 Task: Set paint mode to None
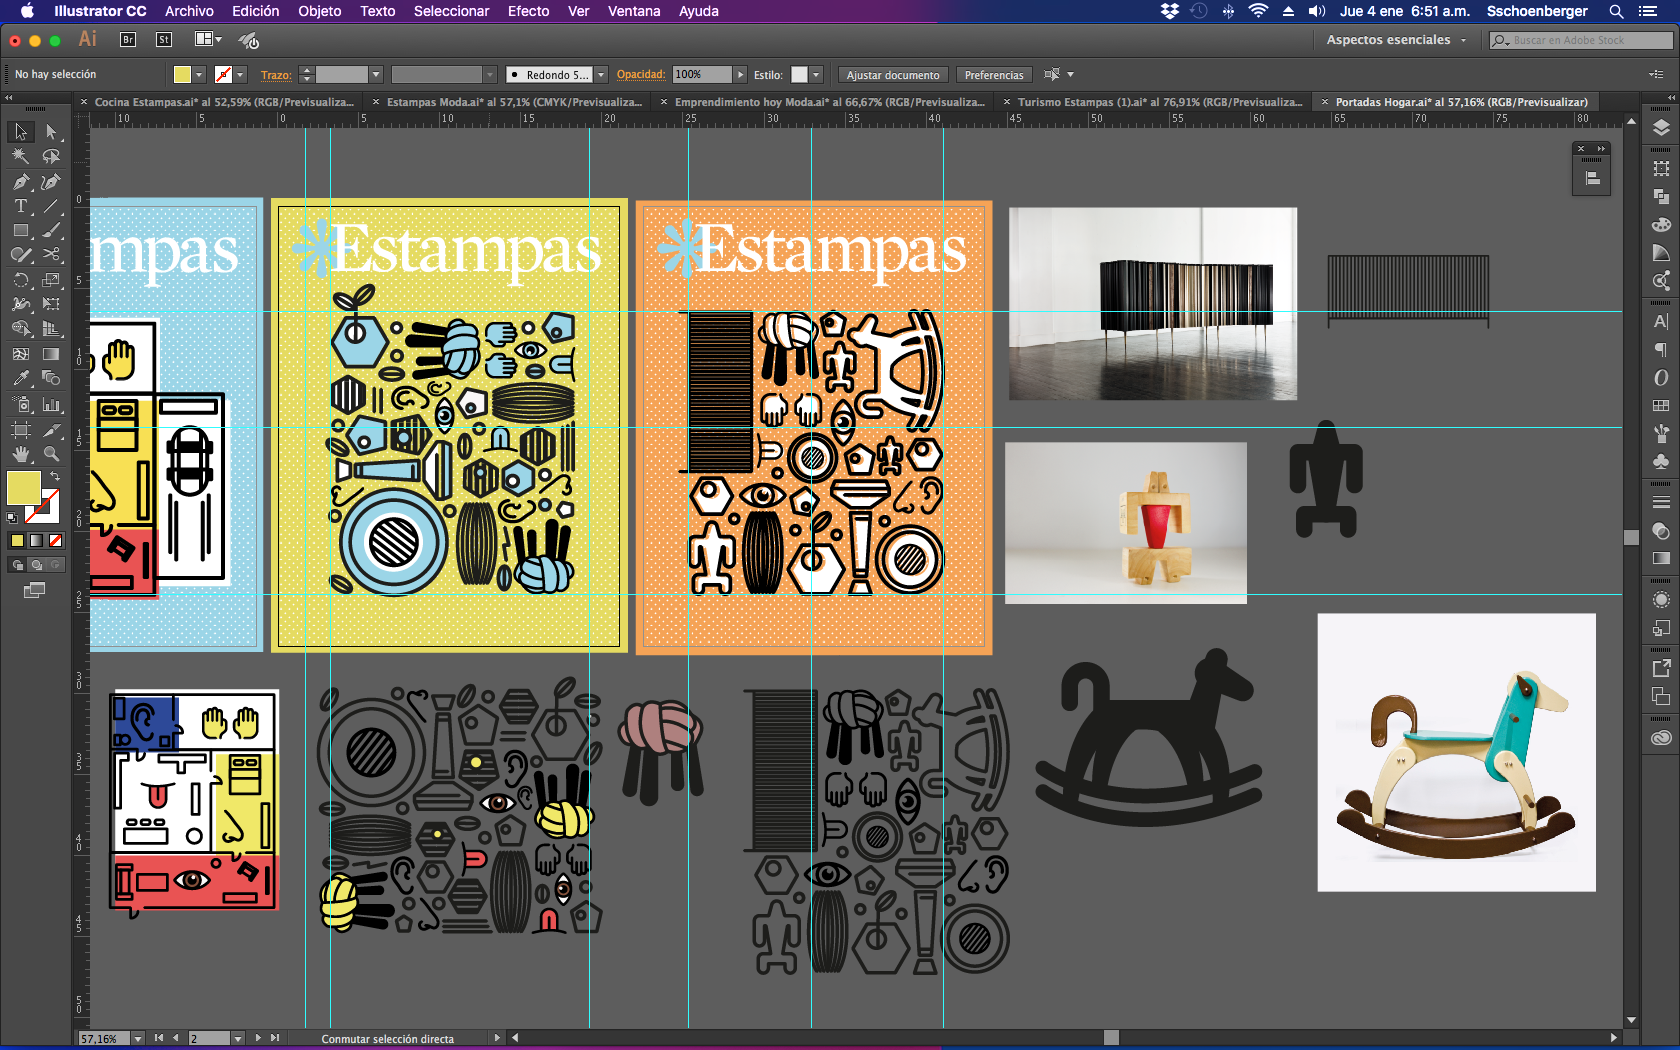click(56, 541)
